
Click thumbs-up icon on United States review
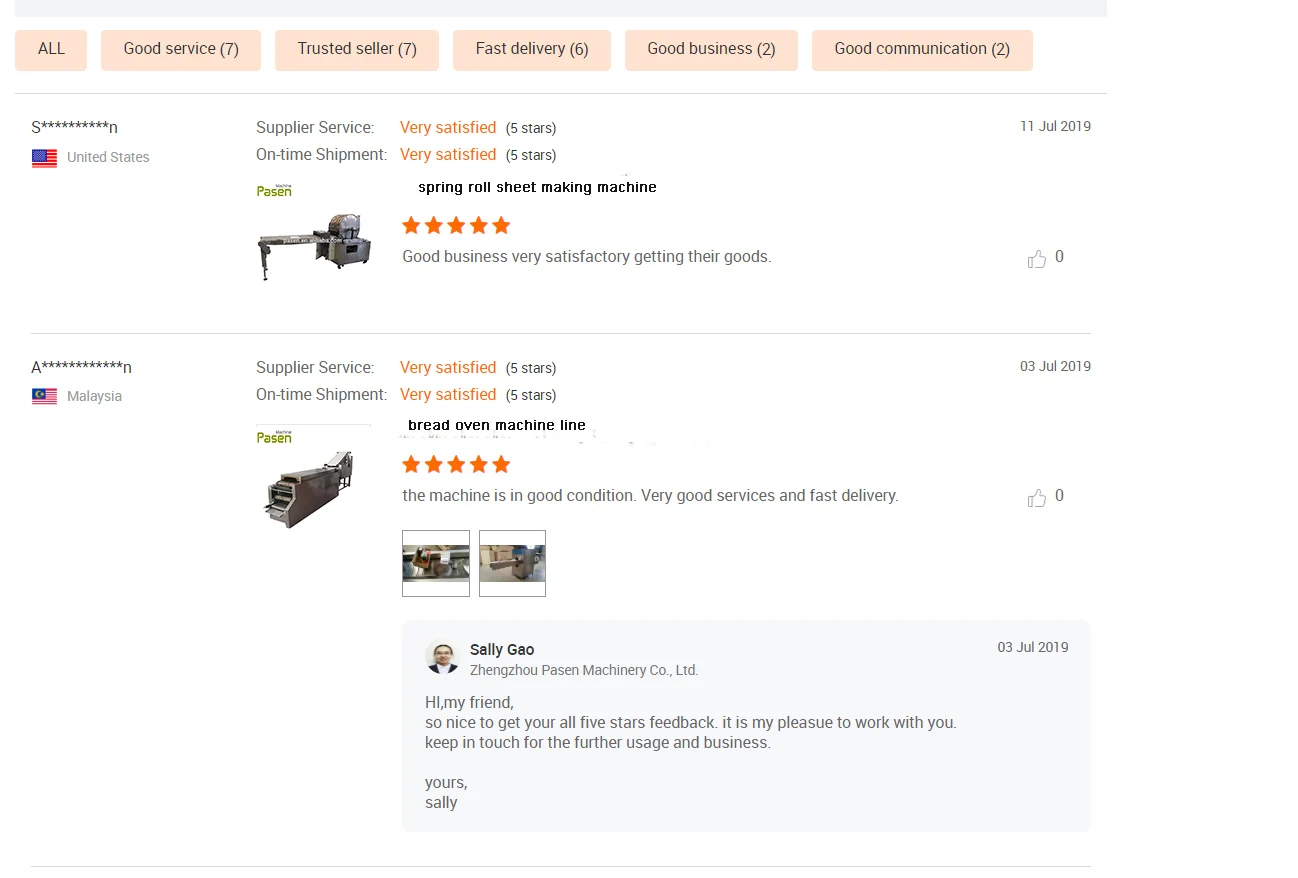click(1037, 259)
